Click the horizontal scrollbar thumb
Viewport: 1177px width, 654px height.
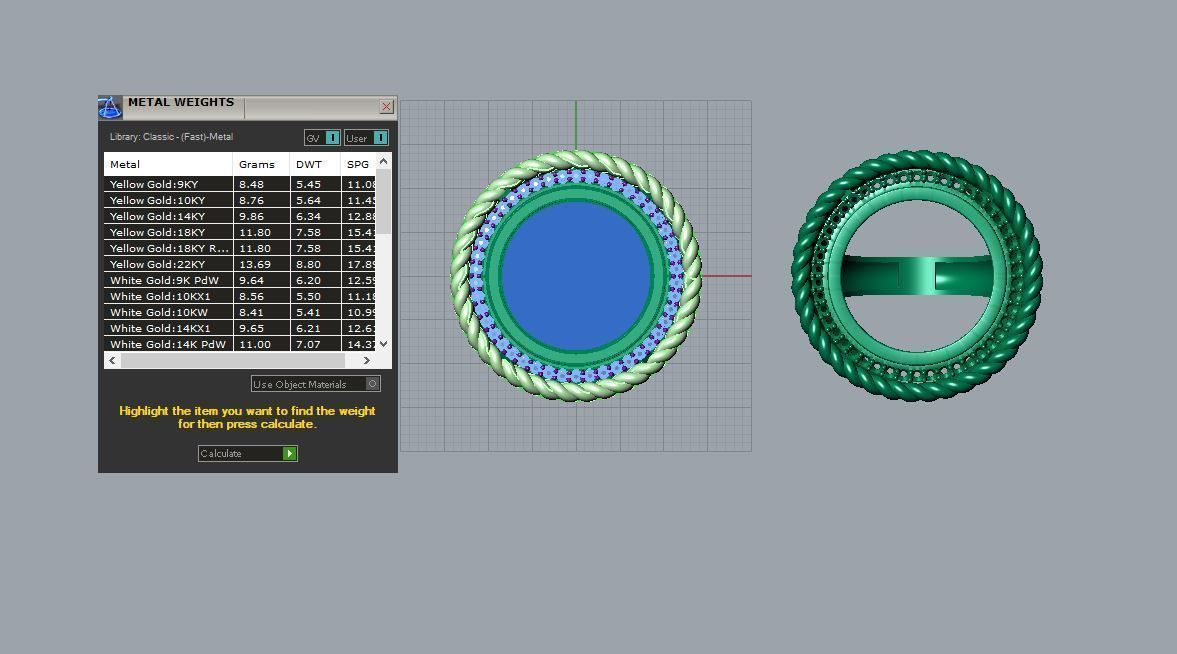click(x=233, y=360)
